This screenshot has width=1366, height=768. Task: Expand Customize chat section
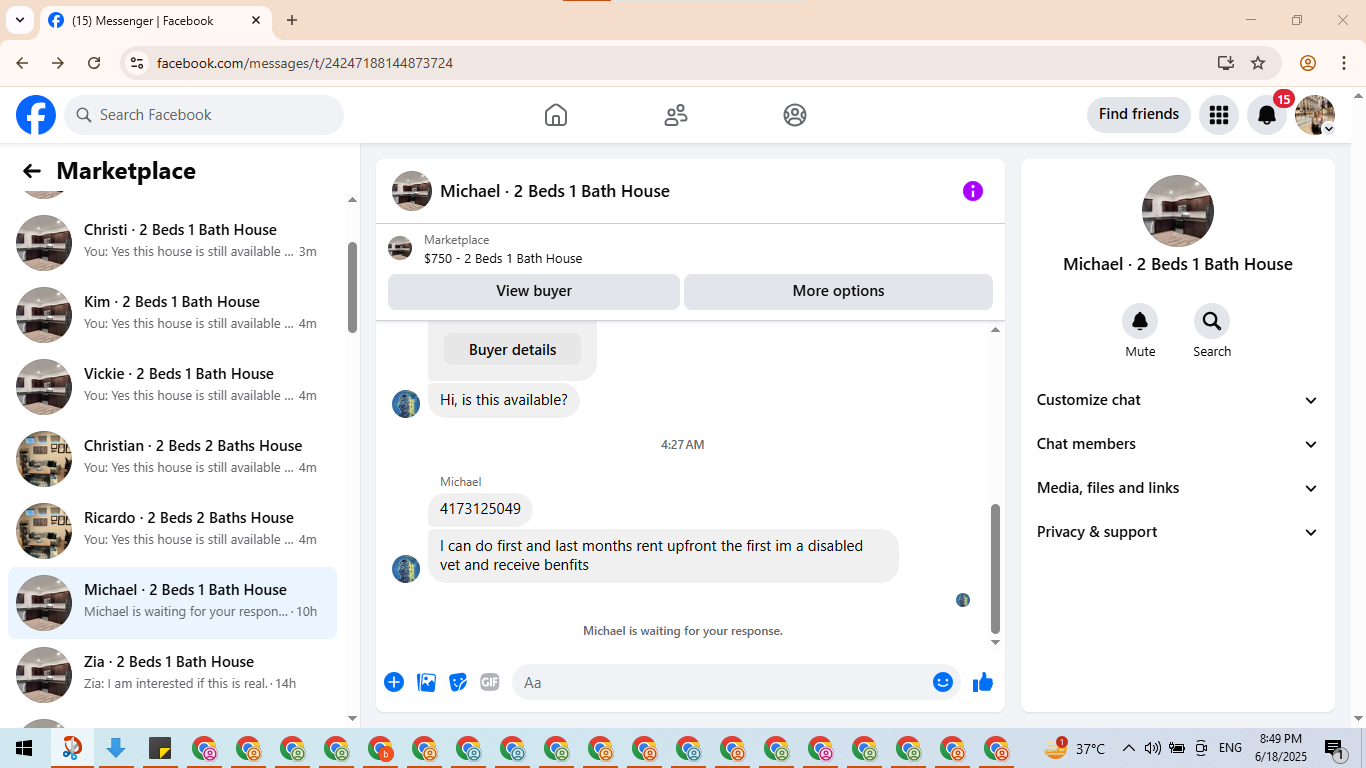(x=1178, y=400)
